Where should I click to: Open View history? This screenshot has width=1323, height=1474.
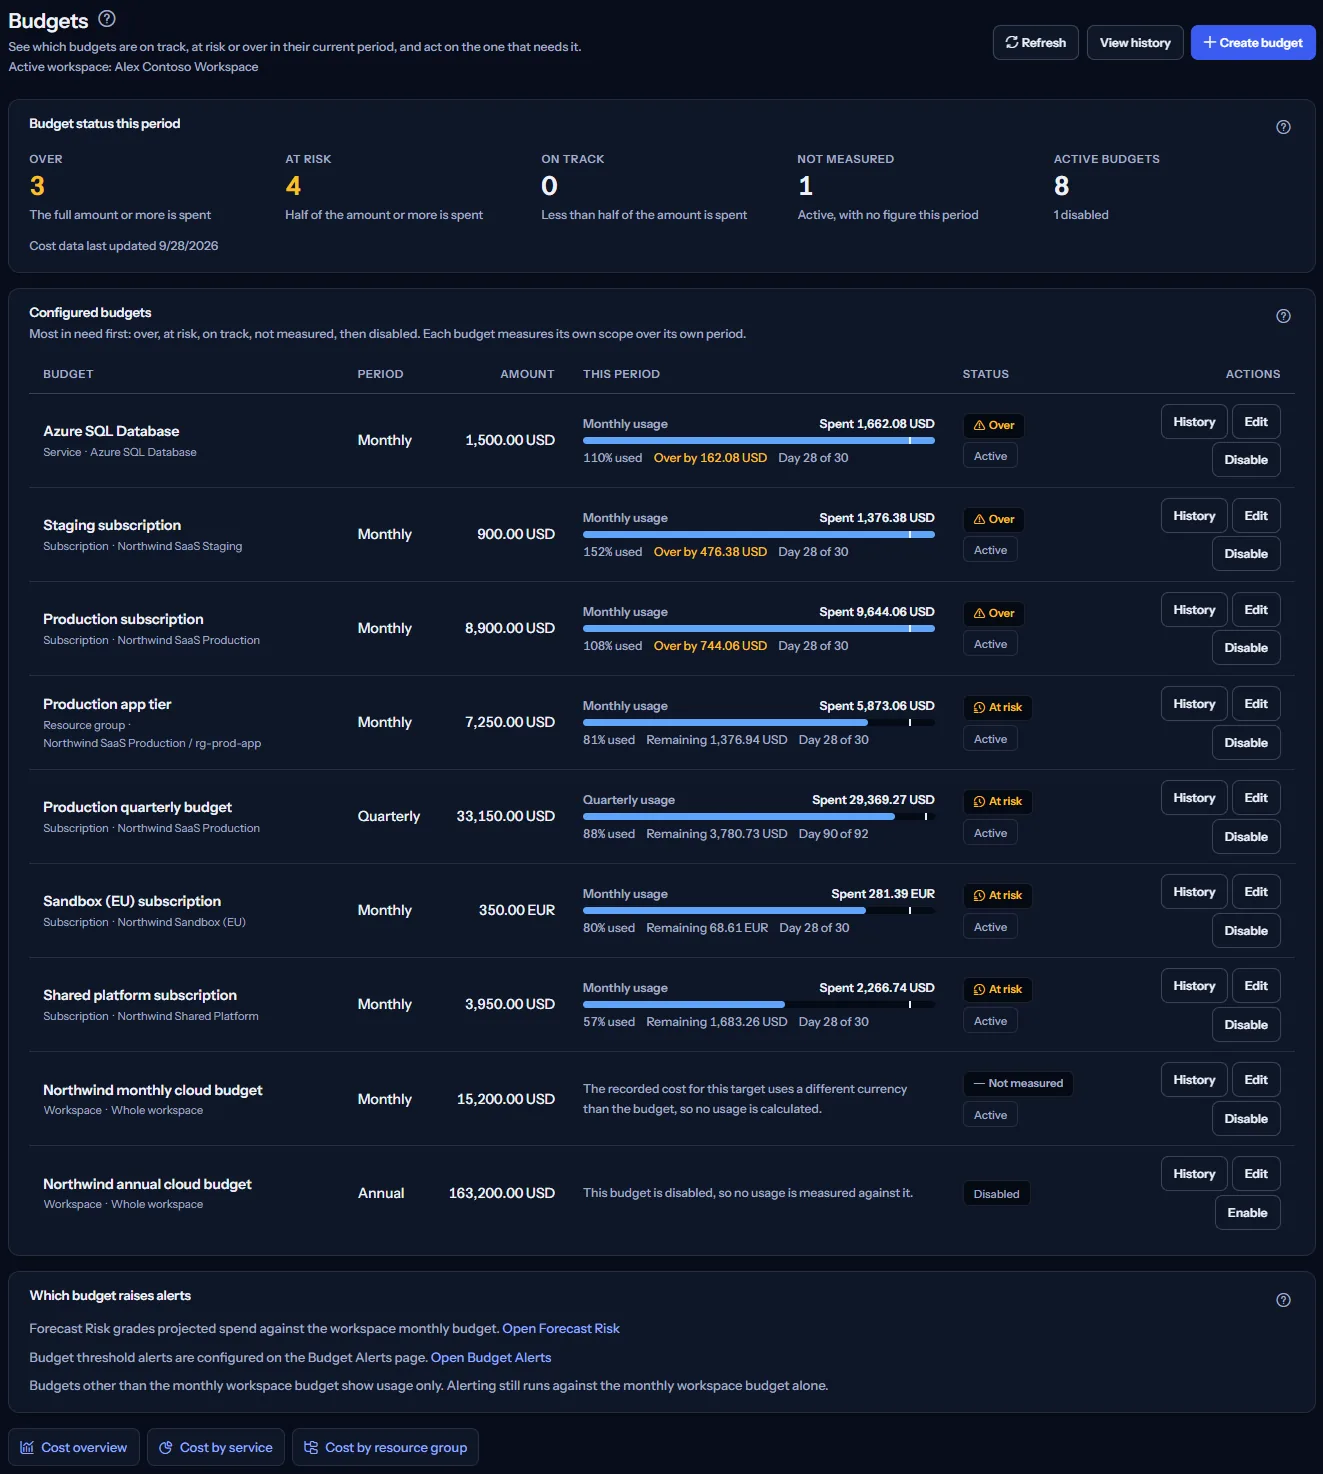(x=1135, y=43)
